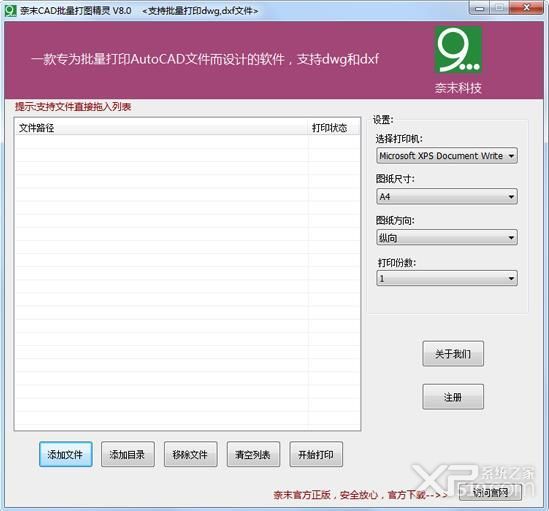Open the 关于我们 about dialog
The width and height of the screenshot is (549, 511).
[x=453, y=354]
